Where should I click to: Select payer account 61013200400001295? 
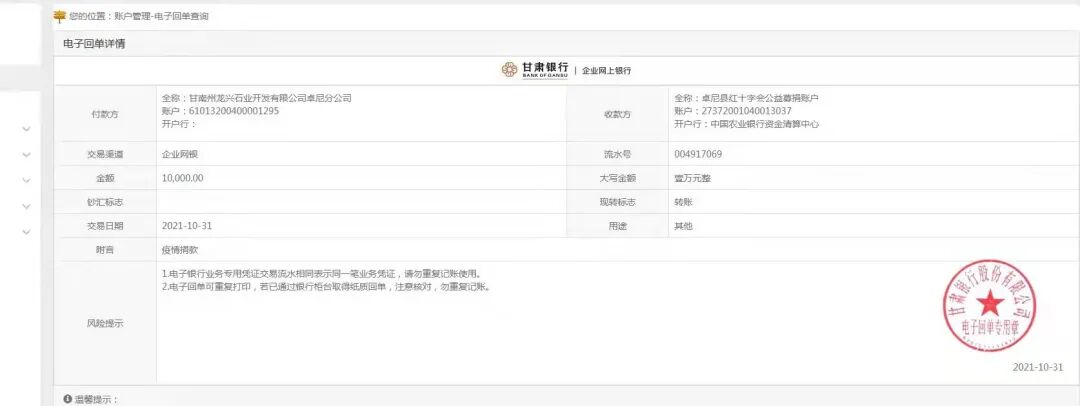point(233,111)
